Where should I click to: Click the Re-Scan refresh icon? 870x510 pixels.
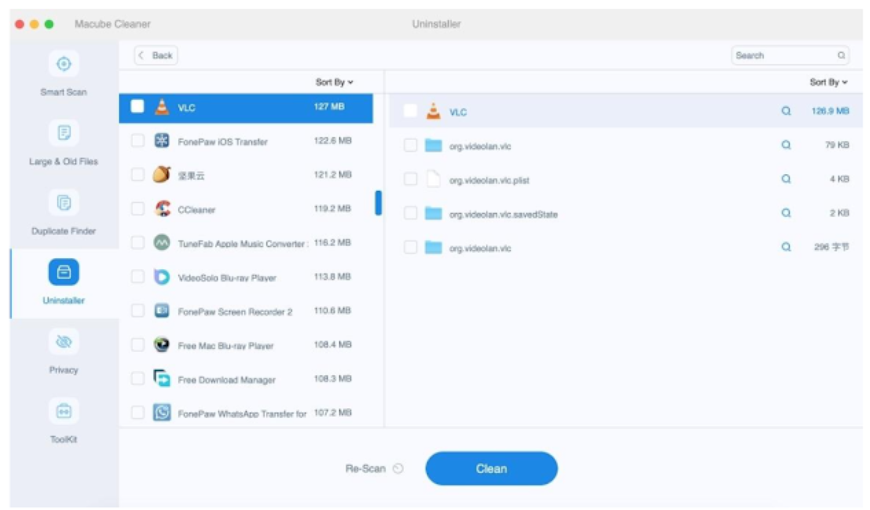(x=398, y=468)
